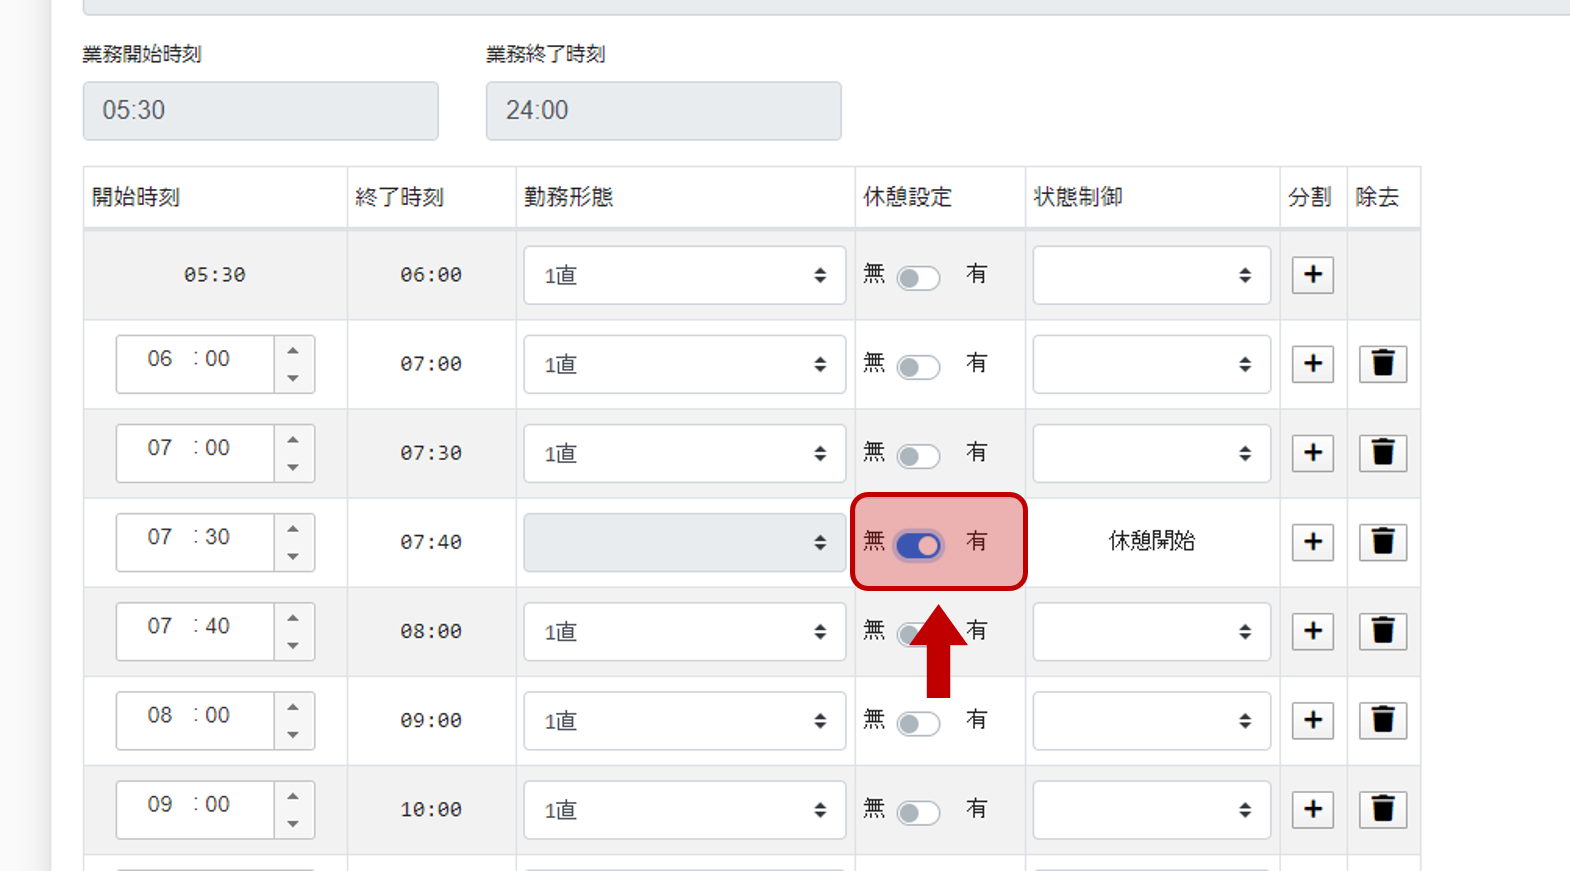The image size is (1570, 871).
Task: Turn off break toggle for 07:30 row
Action: [918, 545]
